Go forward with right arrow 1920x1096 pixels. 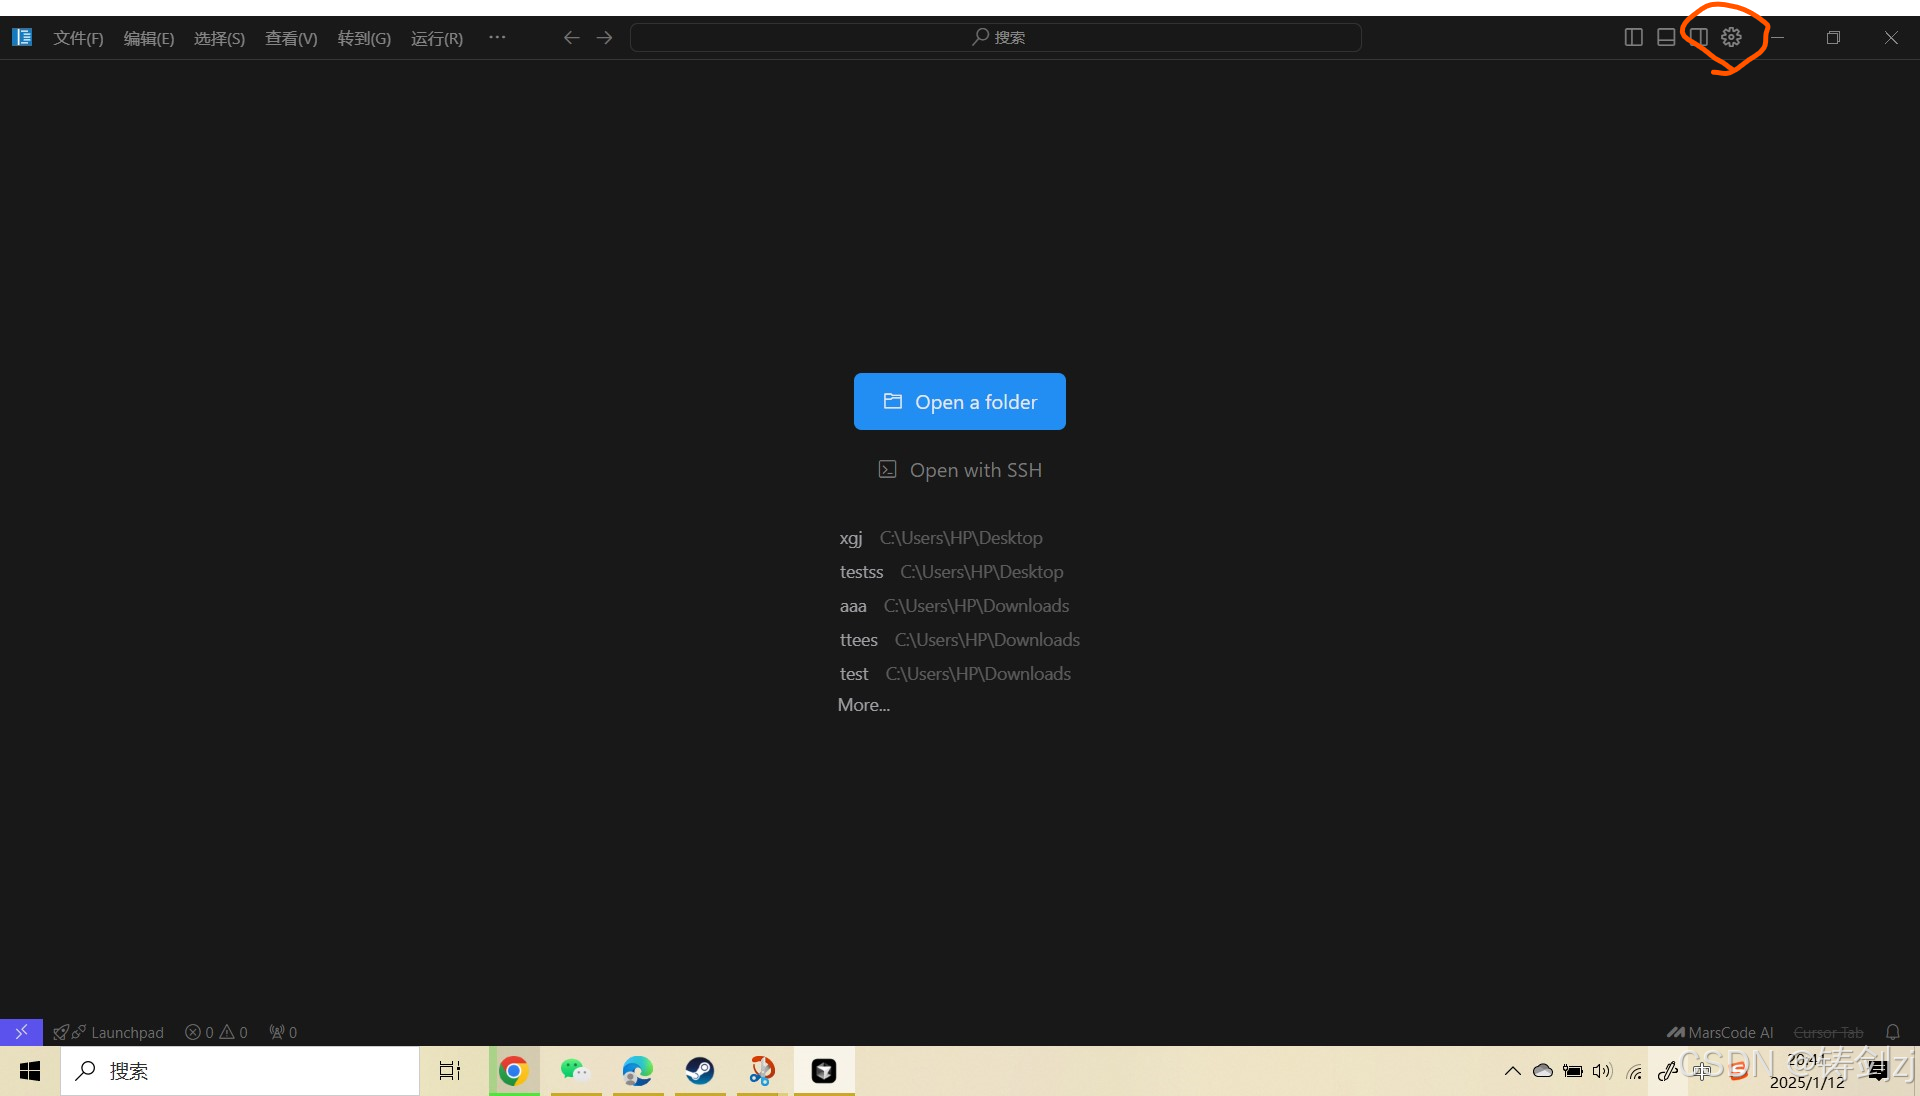(x=604, y=37)
